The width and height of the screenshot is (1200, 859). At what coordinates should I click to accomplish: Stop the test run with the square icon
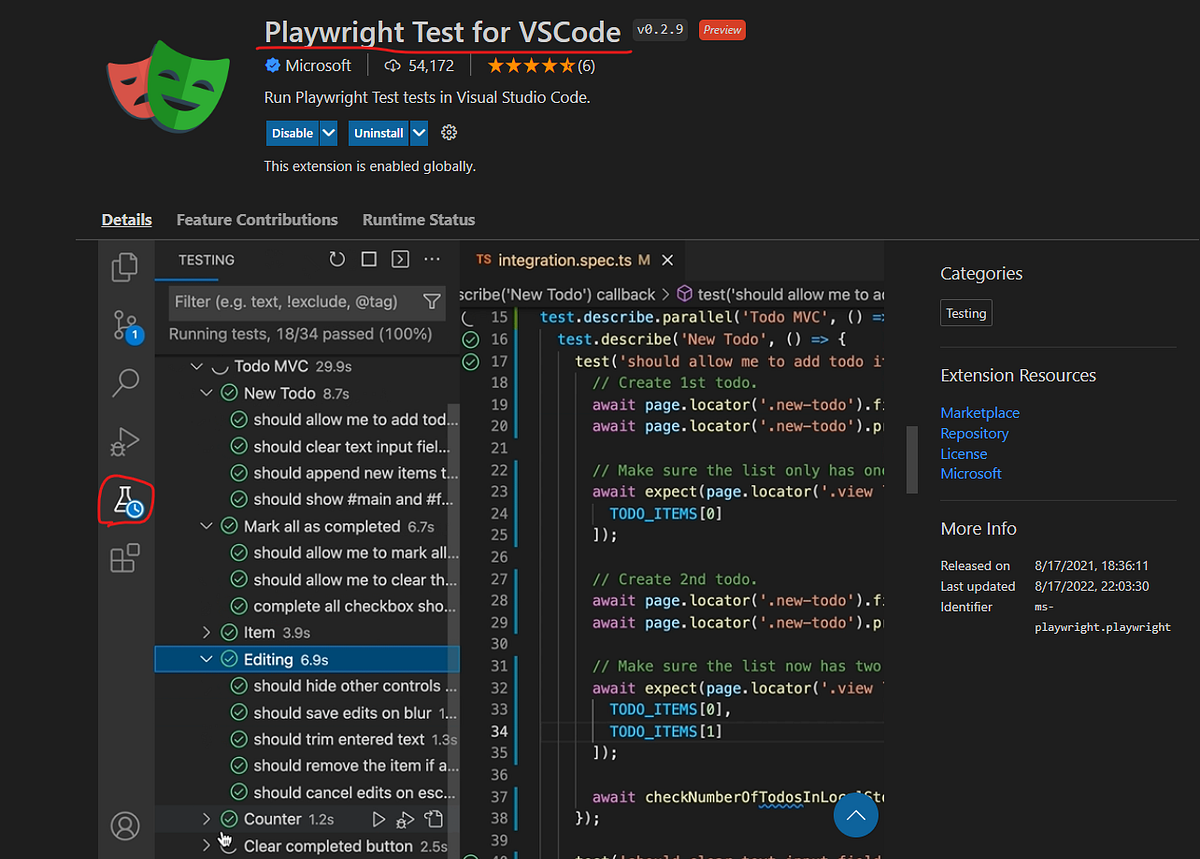(368, 258)
